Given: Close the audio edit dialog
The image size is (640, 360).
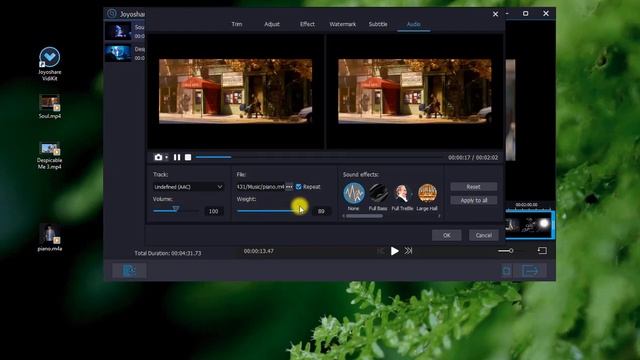Looking at the screenshot, I should tap(495, 14).
